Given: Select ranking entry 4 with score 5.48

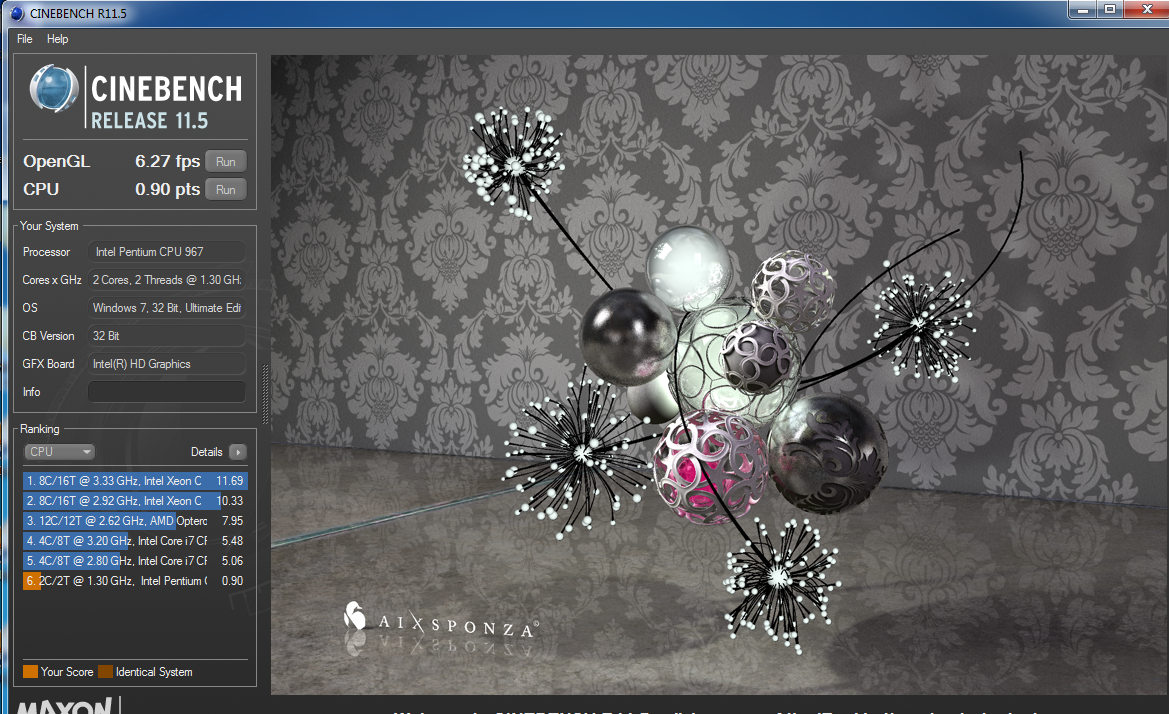Looking at the screenshot, I should click(x=135, y=541).
